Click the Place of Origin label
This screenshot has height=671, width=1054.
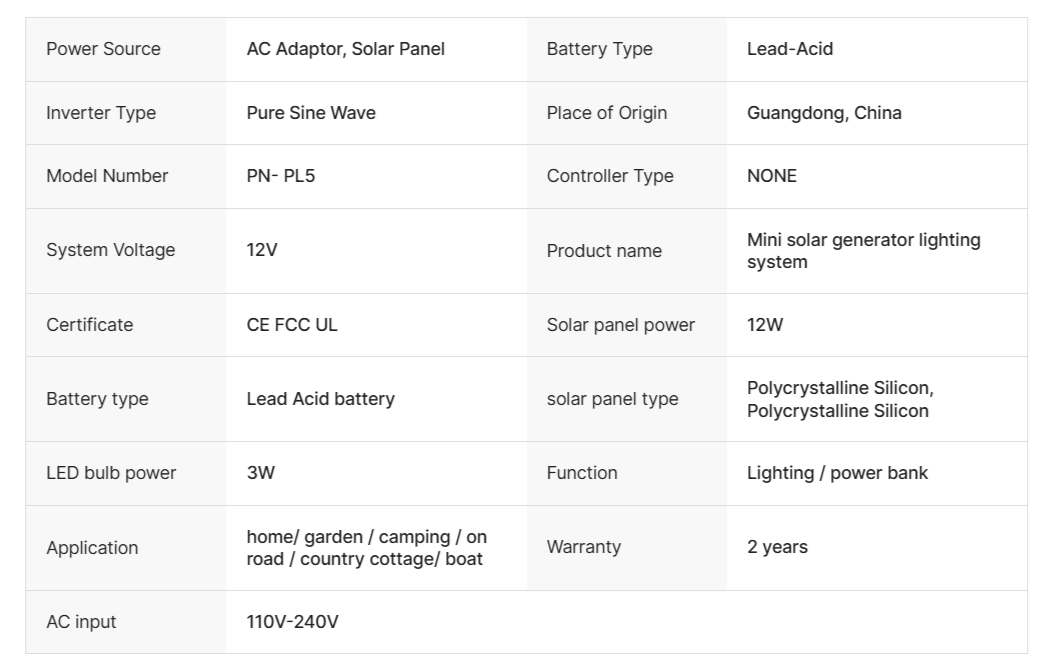(606, 113)
